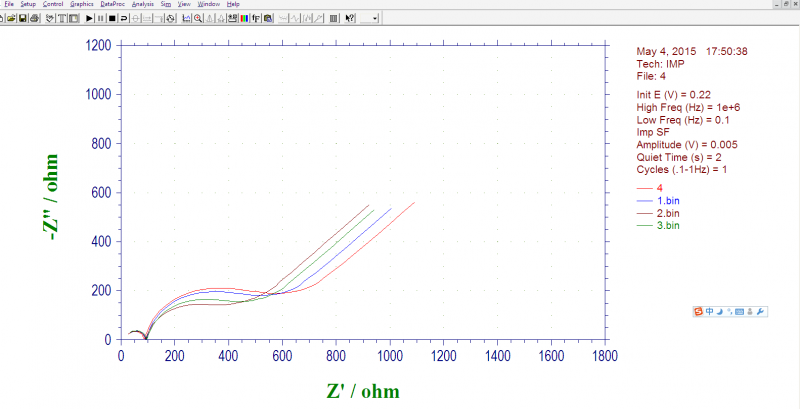
Task: Click the reverse scan arrow icon
Action: [x=123, y=18]
